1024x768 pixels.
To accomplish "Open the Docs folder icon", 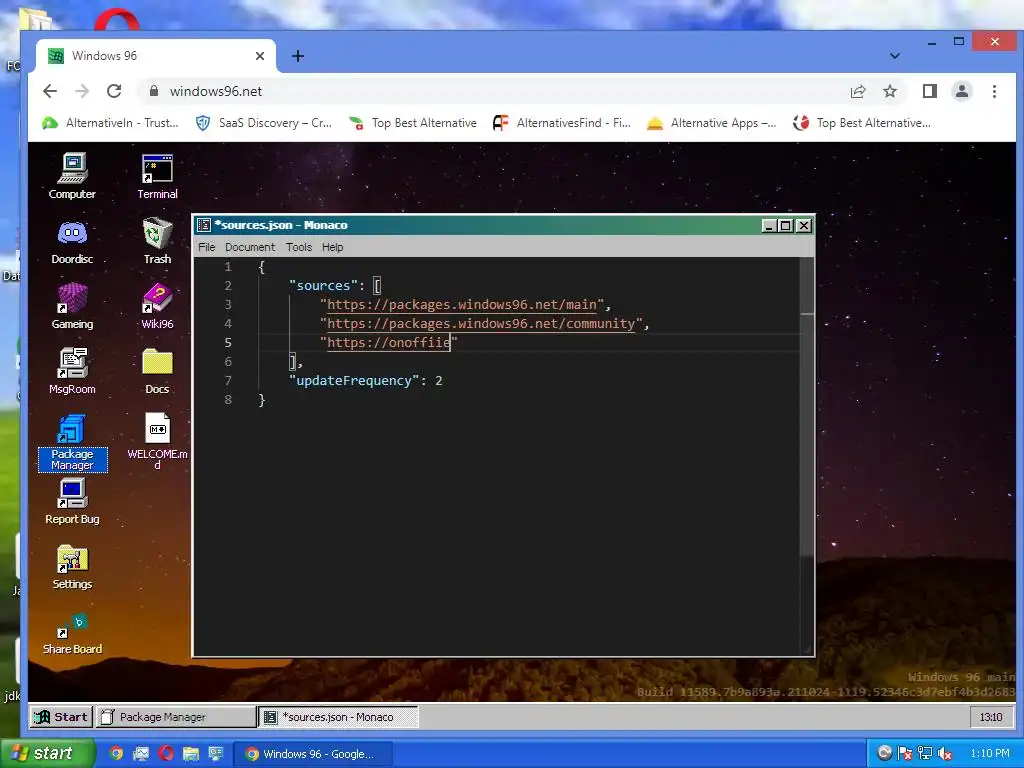I will (157, 371).
